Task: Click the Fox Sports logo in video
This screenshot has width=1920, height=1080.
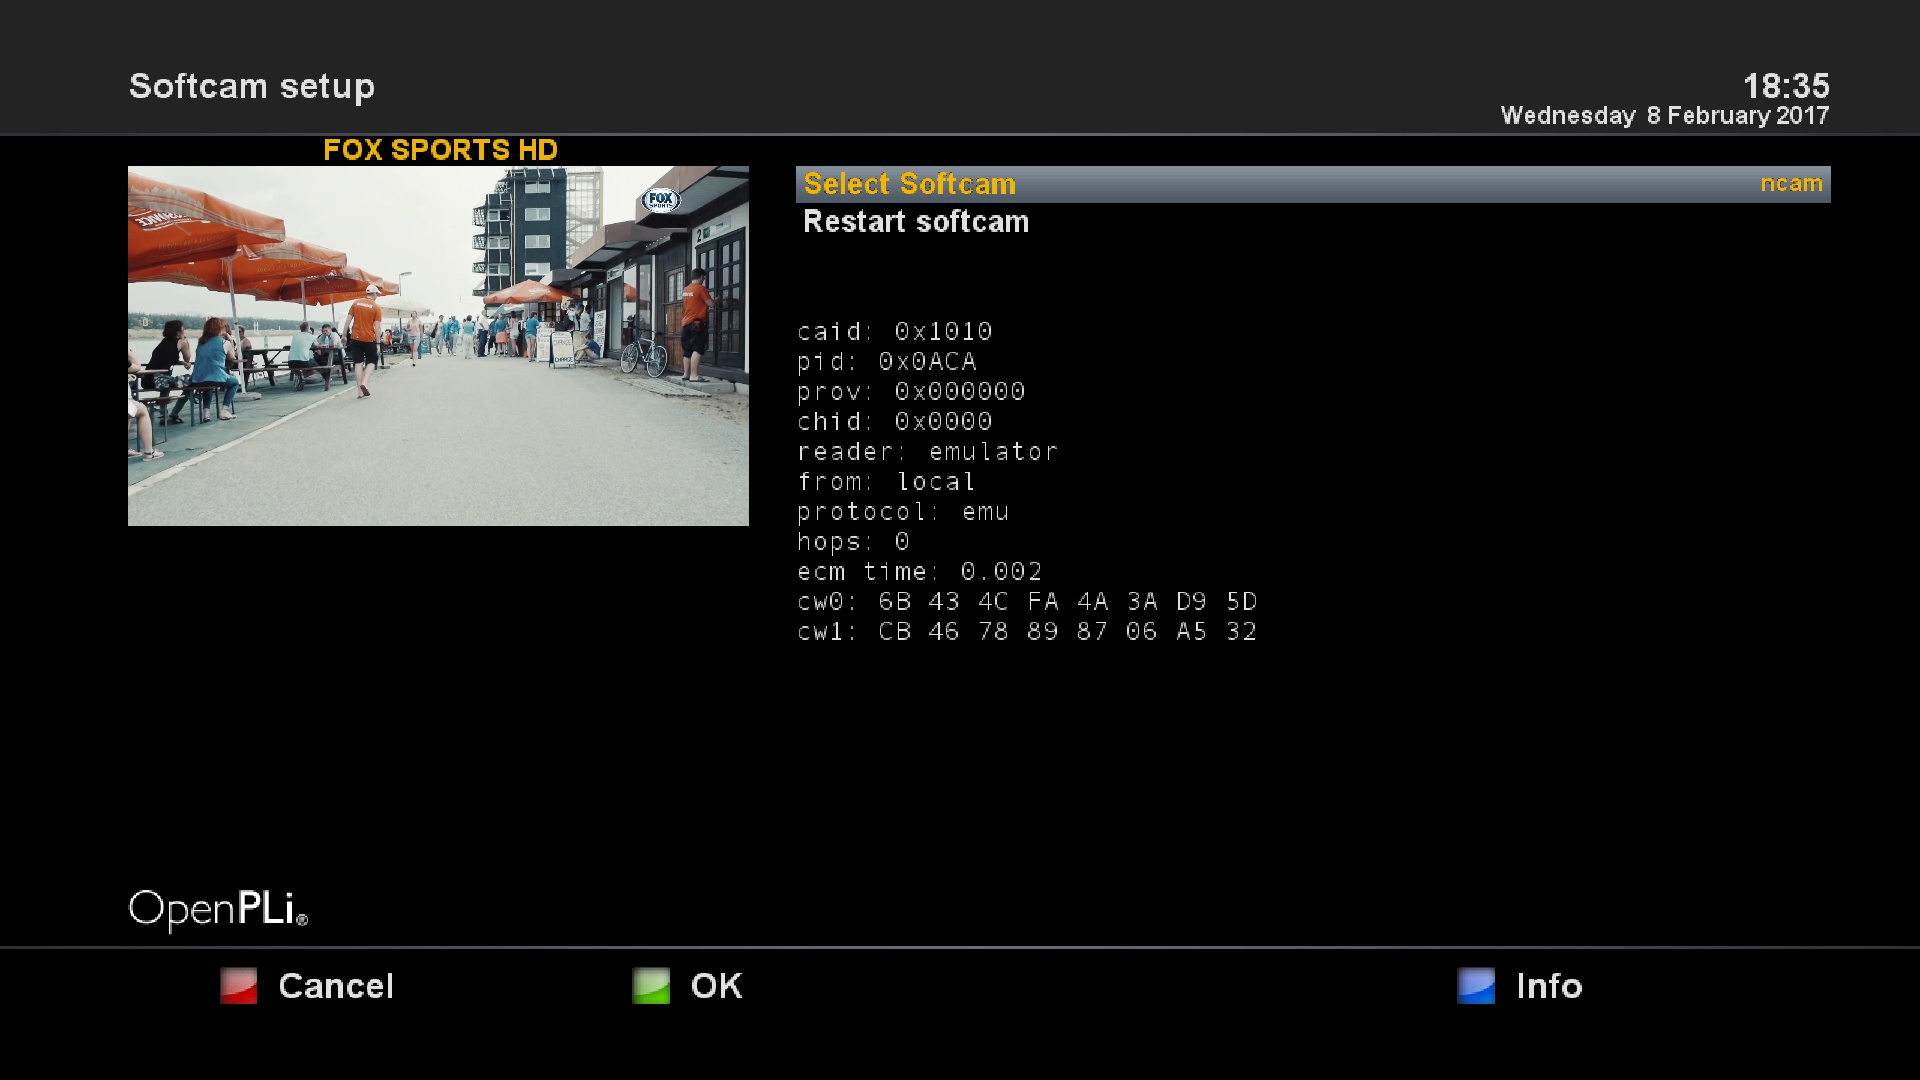Action: point(660,200)
